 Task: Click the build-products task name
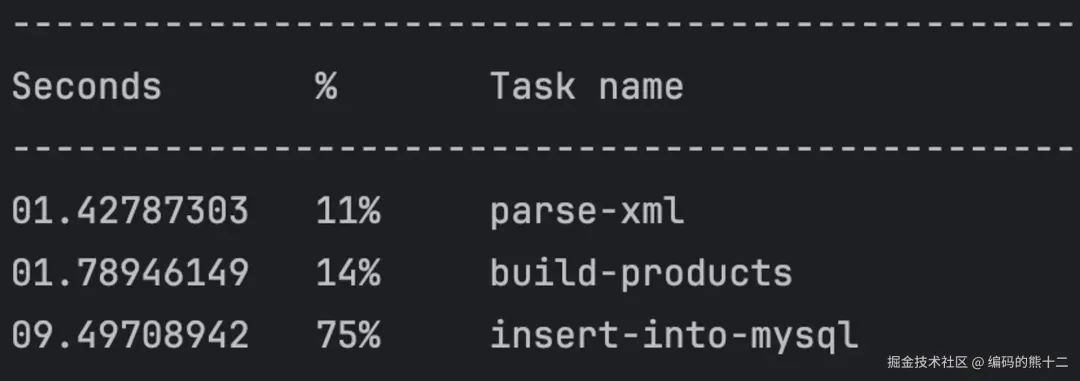point(641,274)
